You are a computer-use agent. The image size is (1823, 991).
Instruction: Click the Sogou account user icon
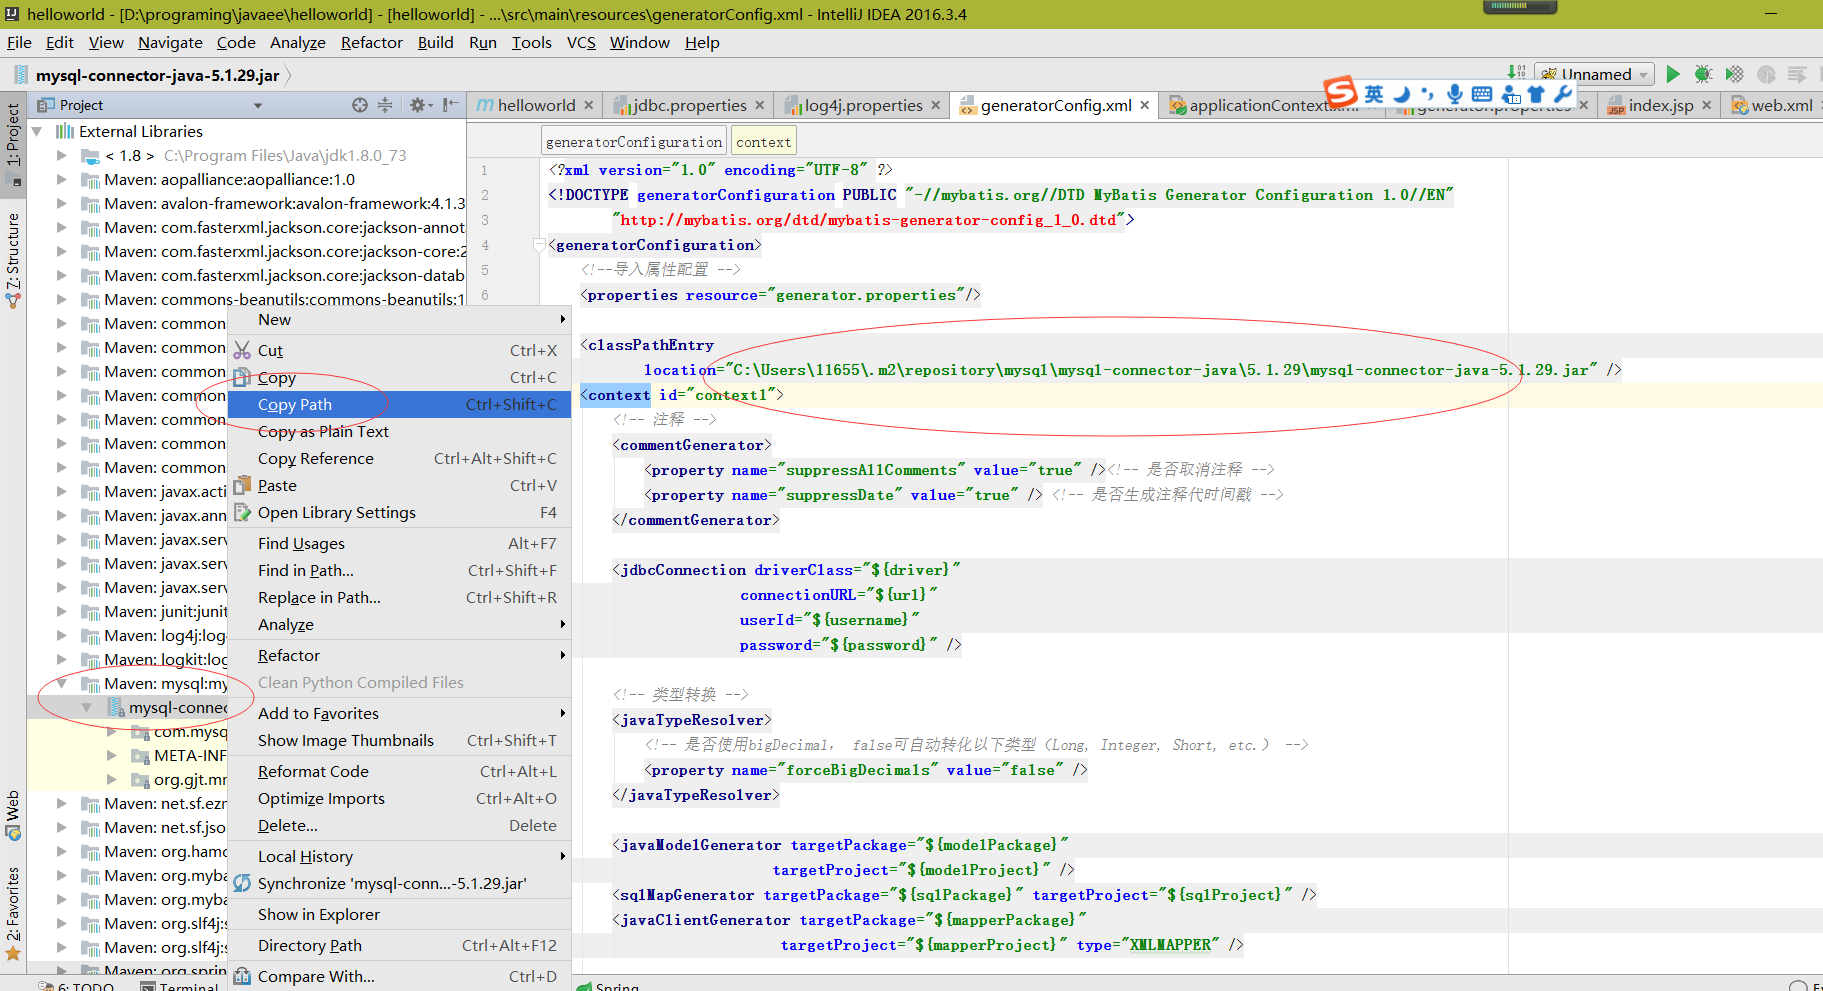click(x=1510, y=94)
